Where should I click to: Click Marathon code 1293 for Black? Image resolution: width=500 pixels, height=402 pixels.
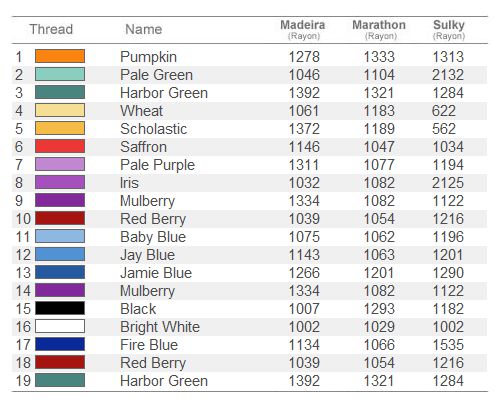379,309
